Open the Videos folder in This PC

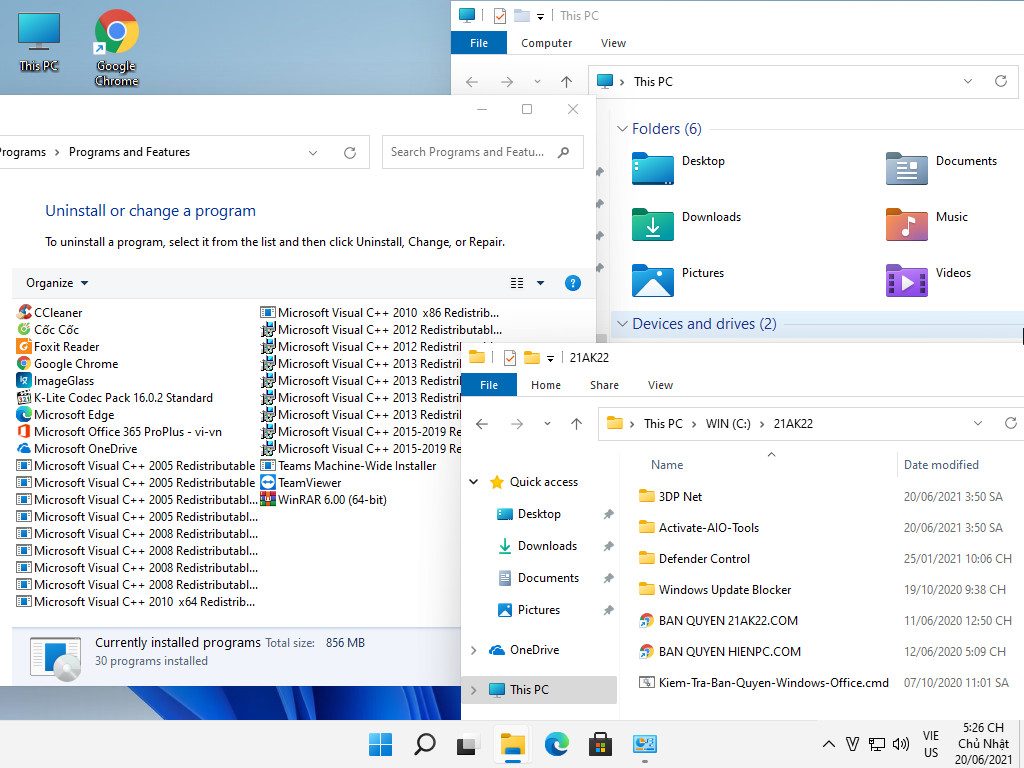(x=928, y=280)
